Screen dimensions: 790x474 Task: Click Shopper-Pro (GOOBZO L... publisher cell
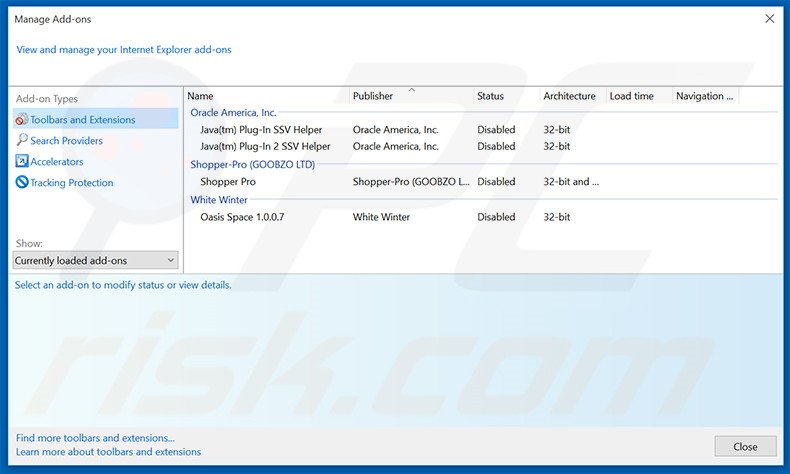[411, 181]
